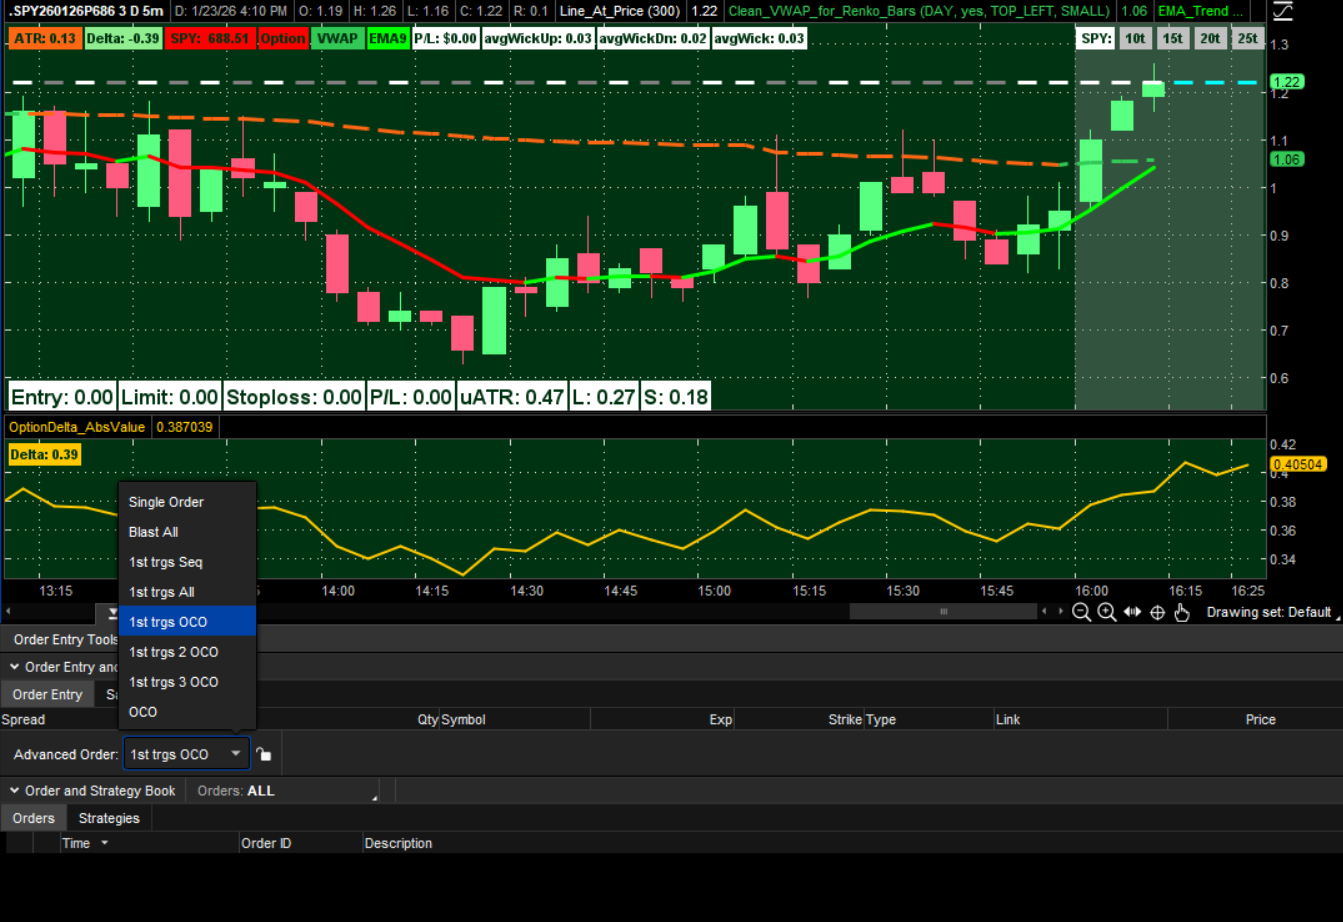Screen dimensions: 1343x922
Task: Collapse the Order and Strategy Book section
Action: 14,791
